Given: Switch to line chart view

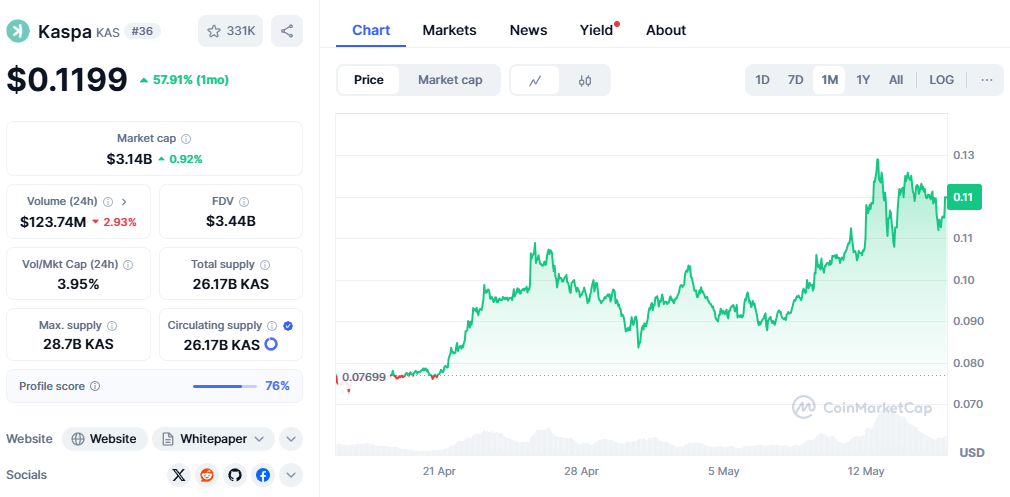Looking at the screenshot, I should (535, 80).
